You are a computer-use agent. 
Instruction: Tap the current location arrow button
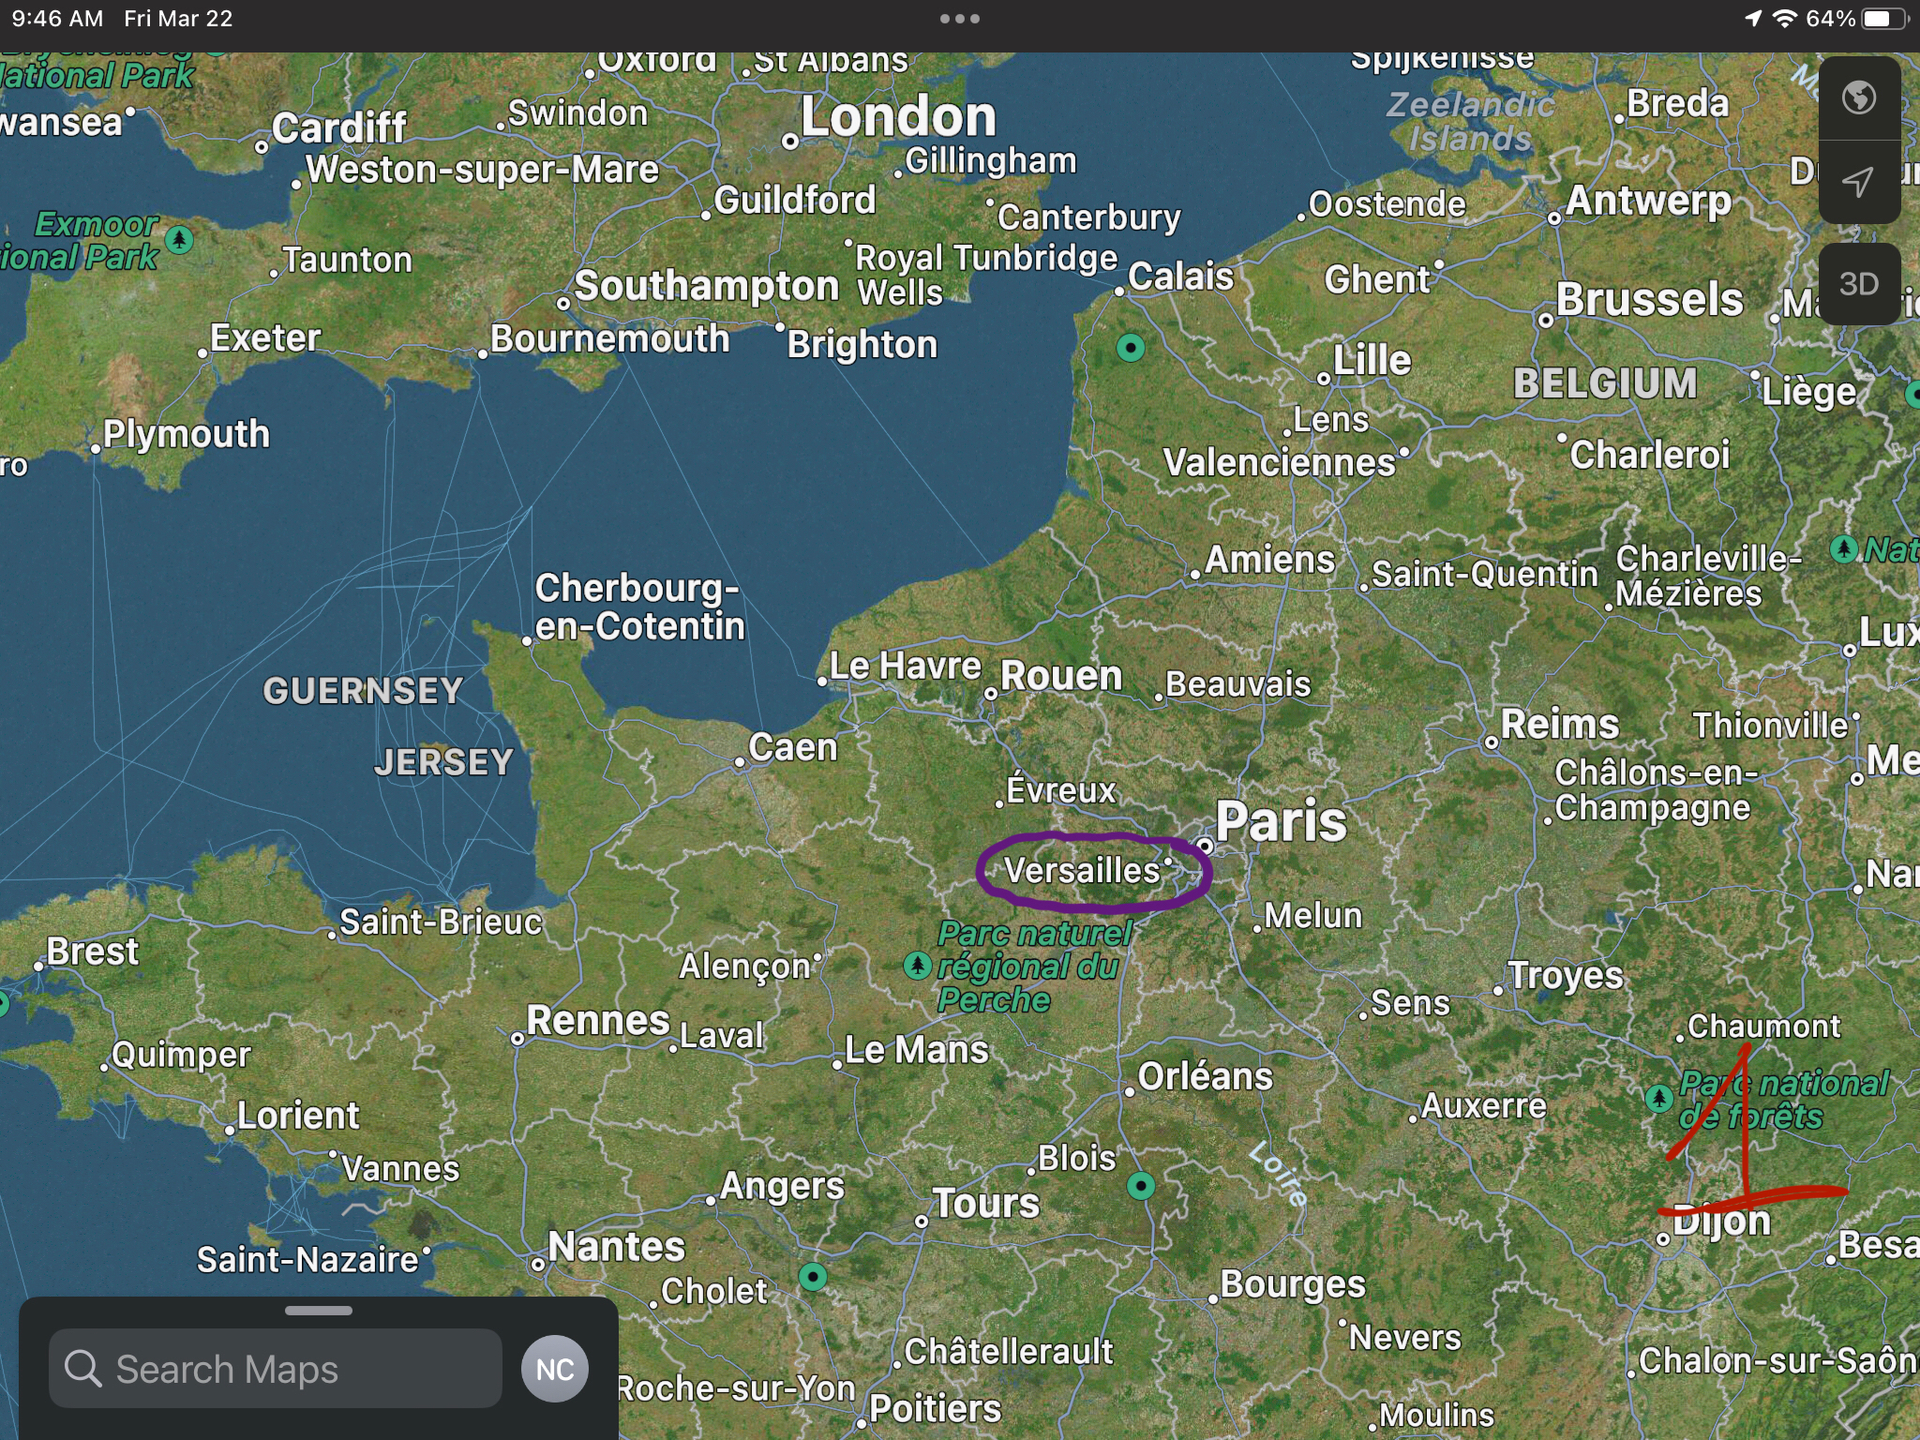pos(1859,182)
